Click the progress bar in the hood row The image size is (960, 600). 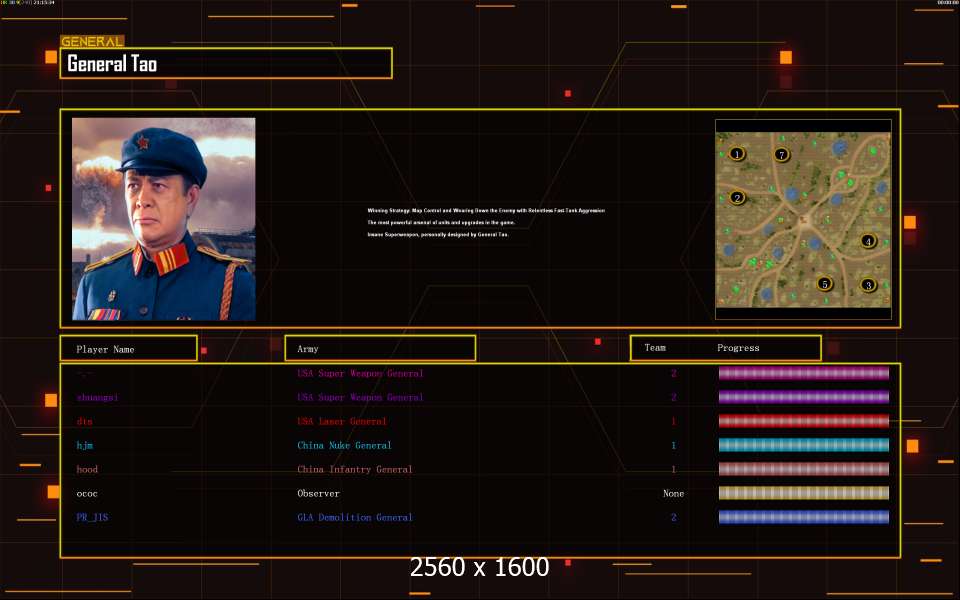(x=804, y=469)
